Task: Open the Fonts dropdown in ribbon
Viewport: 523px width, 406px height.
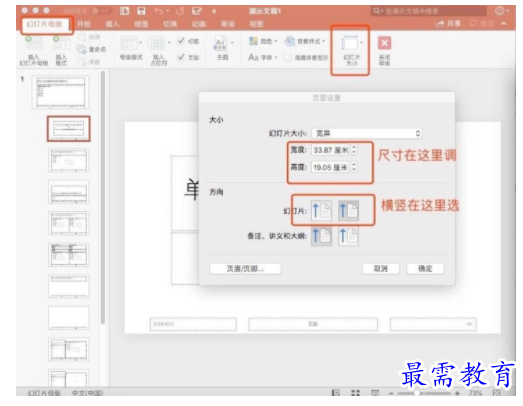Action: coord(263,57)
